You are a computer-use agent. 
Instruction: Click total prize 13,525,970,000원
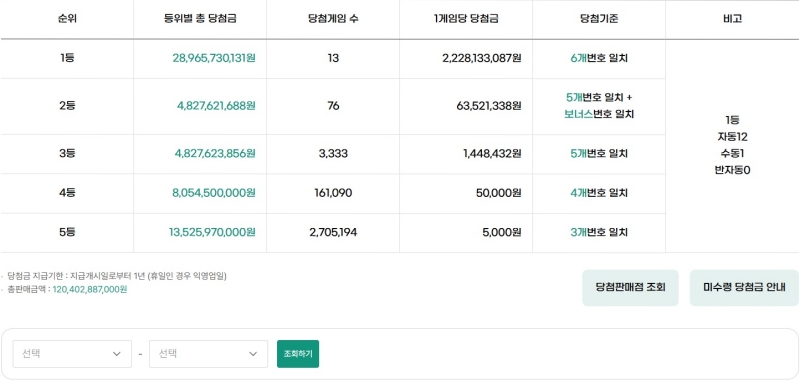pyautogui.click(x=212, y=233)
